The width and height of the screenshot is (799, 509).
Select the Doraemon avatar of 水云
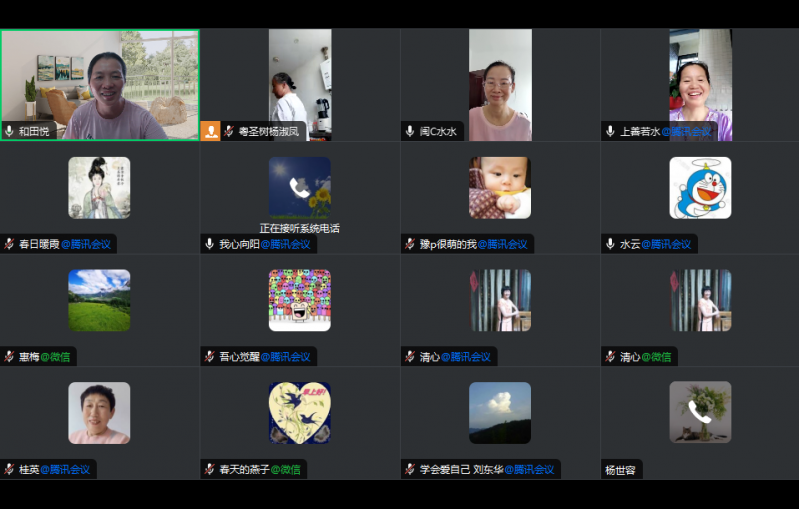(700, 187)
